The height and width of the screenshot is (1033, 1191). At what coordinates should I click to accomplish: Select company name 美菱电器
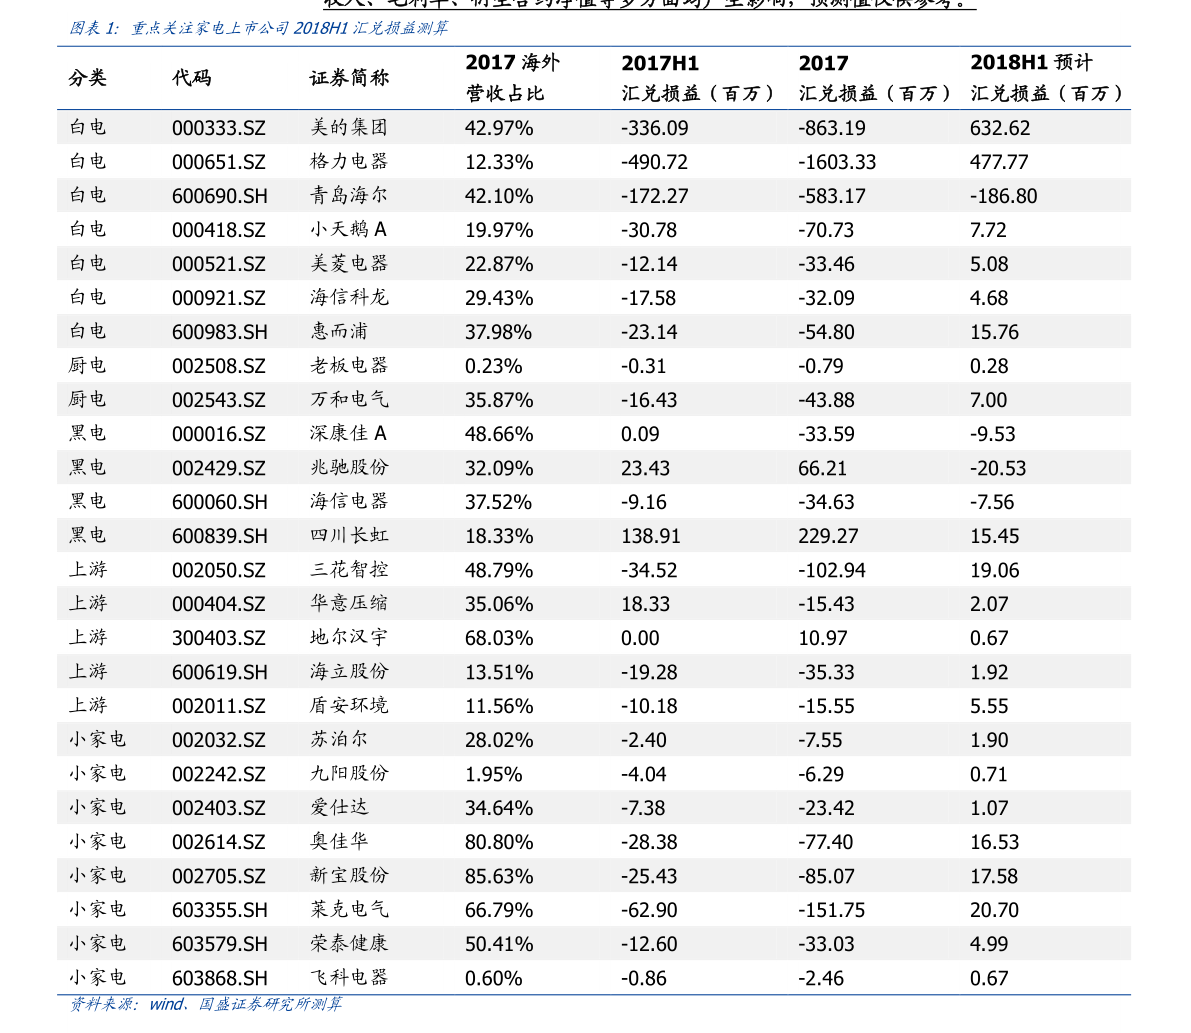pyautogui.click(x=349, y=263)
